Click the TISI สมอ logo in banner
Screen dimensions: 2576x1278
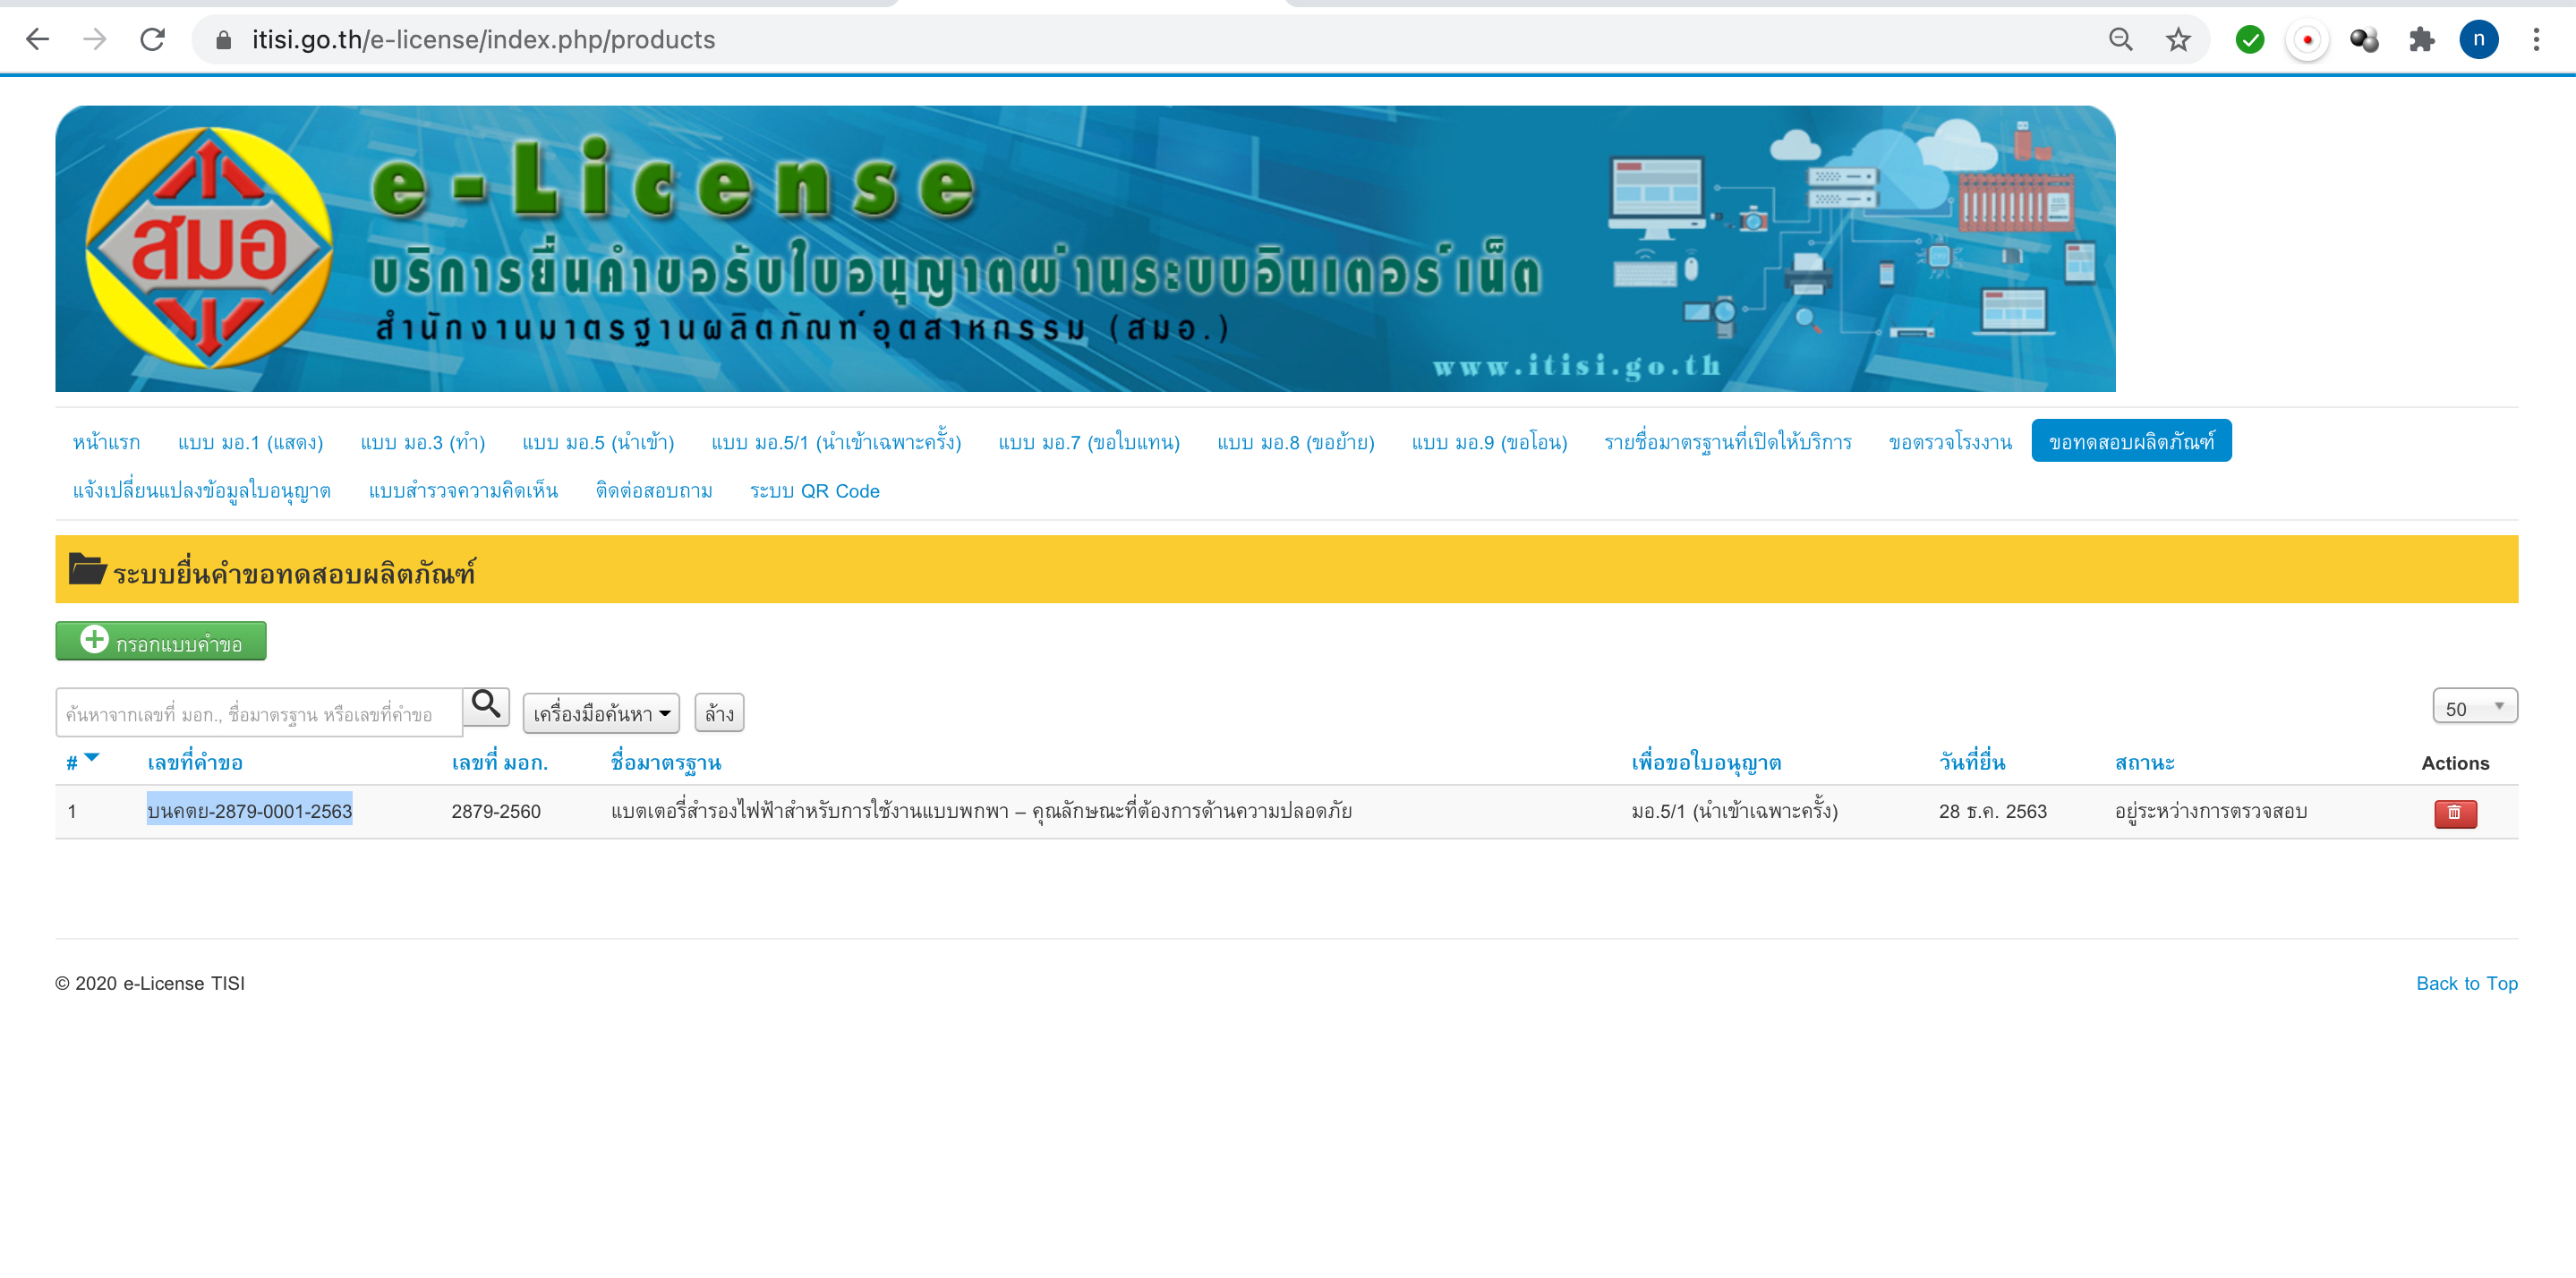(x=208, y=247)
